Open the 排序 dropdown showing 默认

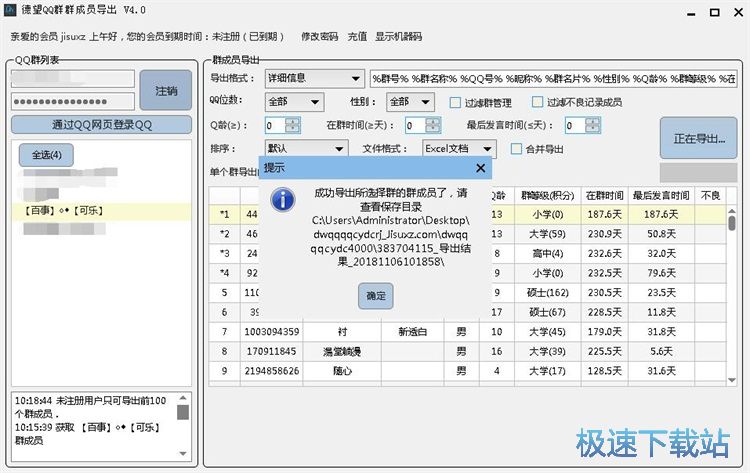click(307, 149)
